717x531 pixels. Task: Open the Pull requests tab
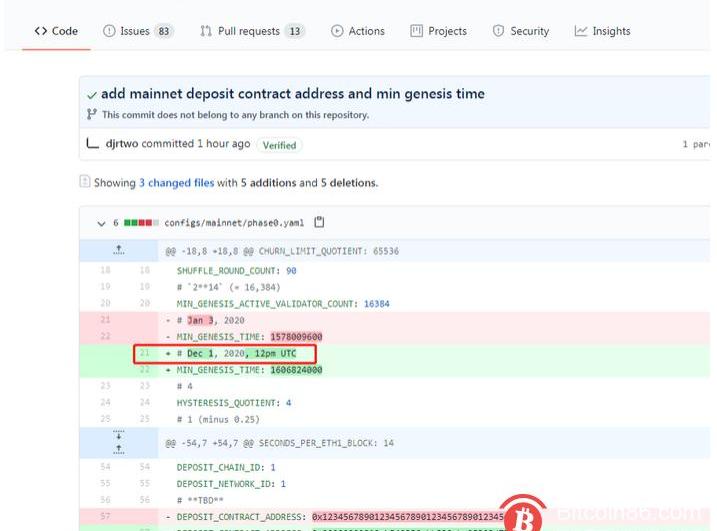(252, 31)
